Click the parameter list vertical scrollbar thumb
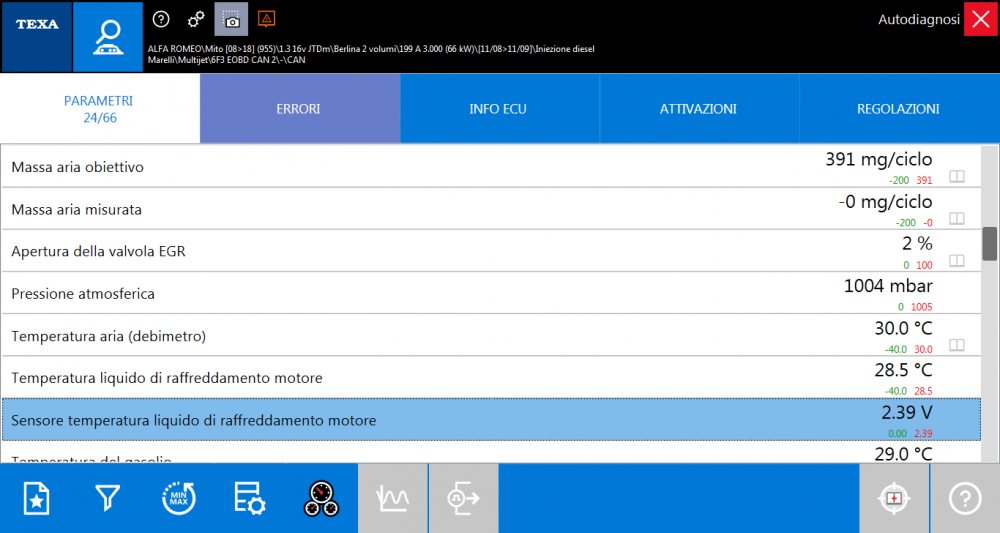1000x533 pixels. point(989,243)
